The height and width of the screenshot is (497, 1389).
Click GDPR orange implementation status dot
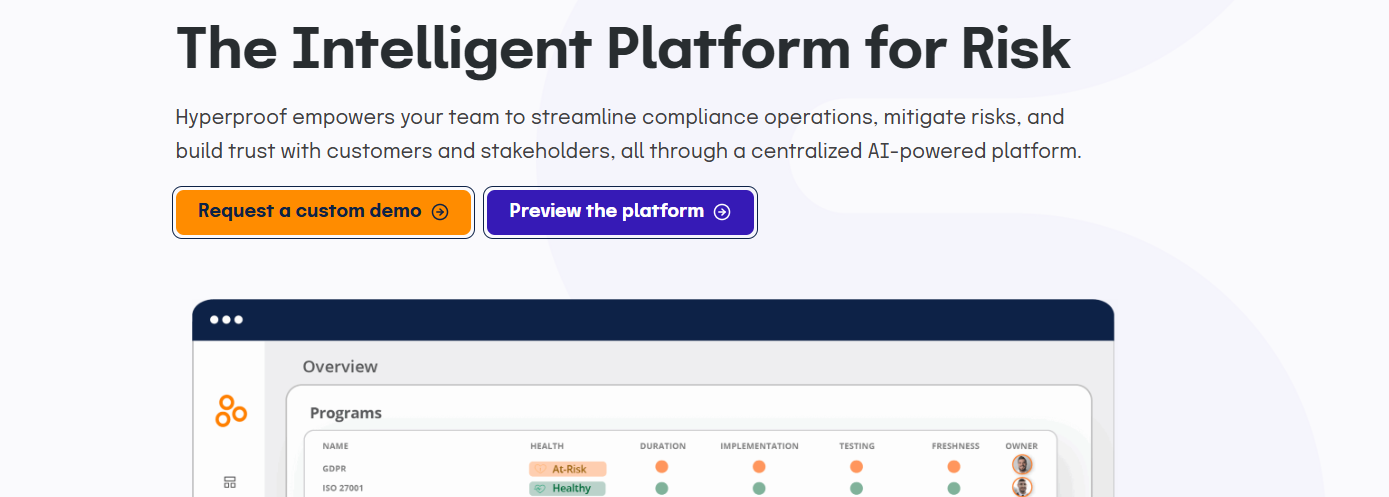pyautogui.click(x=759, y=467)
